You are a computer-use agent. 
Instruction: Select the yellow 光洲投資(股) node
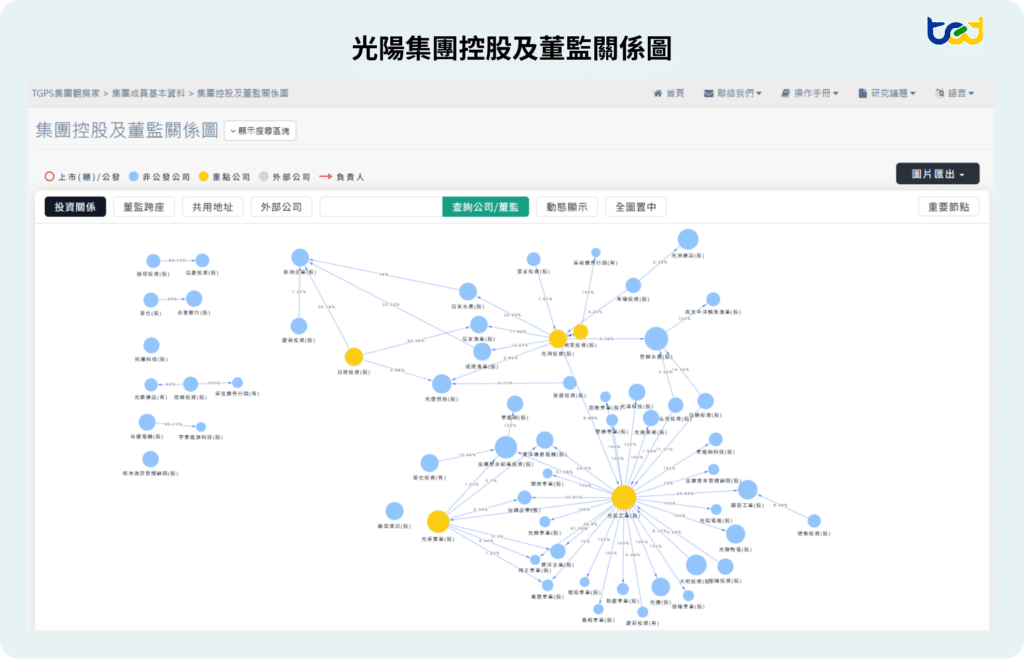click(x=557, y=338)
